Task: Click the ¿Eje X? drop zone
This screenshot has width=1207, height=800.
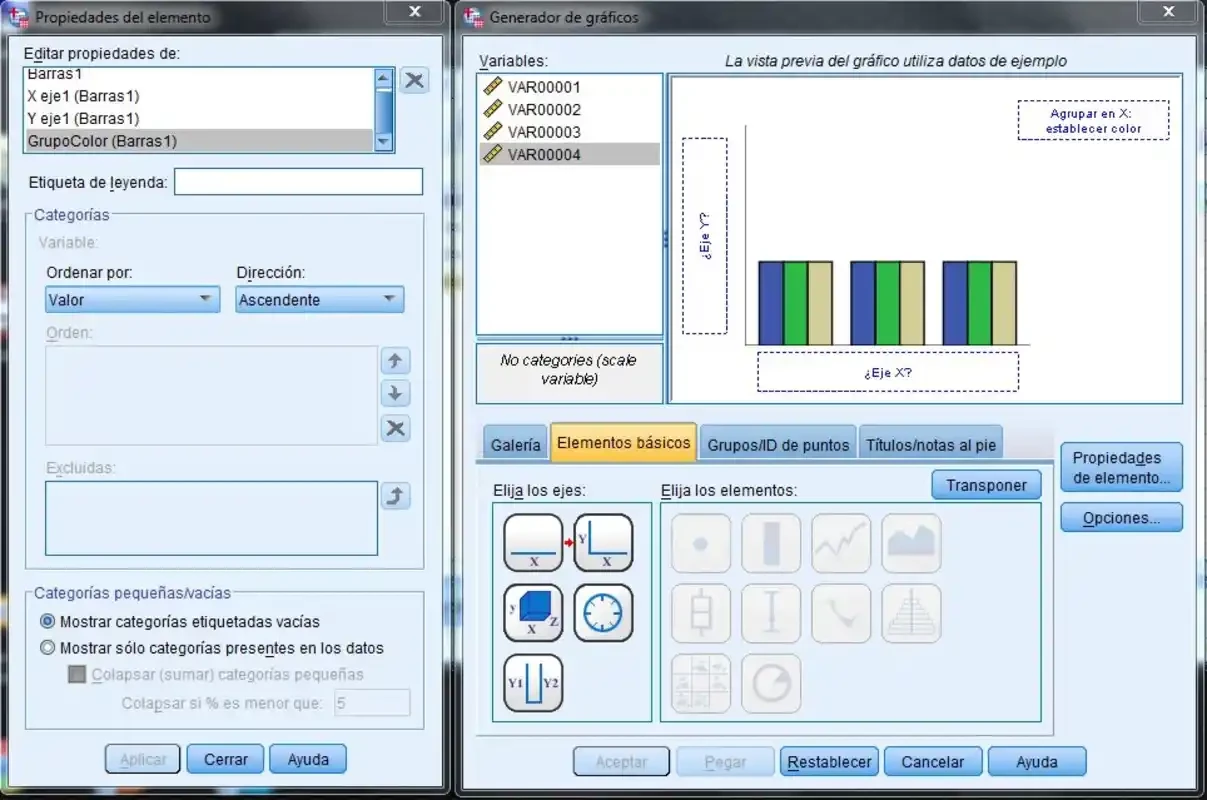Action: click(888, 372)
